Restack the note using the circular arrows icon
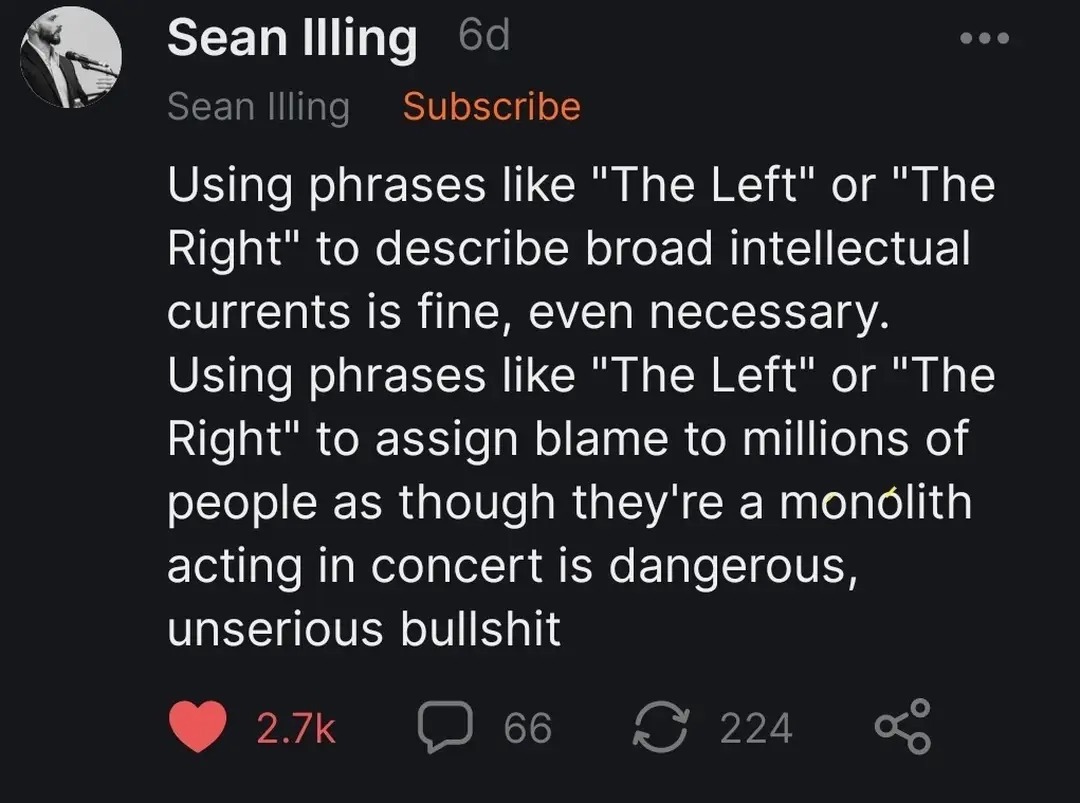The height and width of the screenshot is (803, 1080). [x=660, y=727]
